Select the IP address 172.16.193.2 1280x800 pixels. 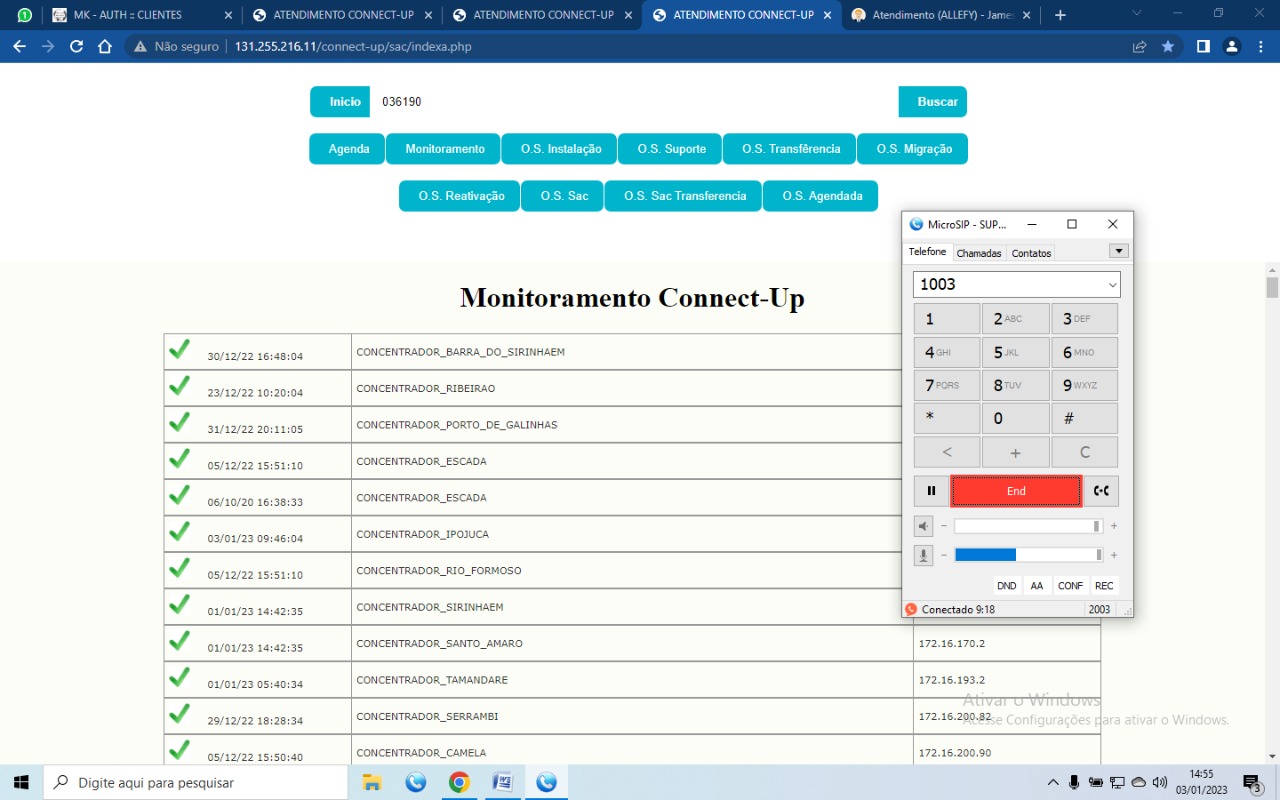pyautogui.click(x=952, y=680)
